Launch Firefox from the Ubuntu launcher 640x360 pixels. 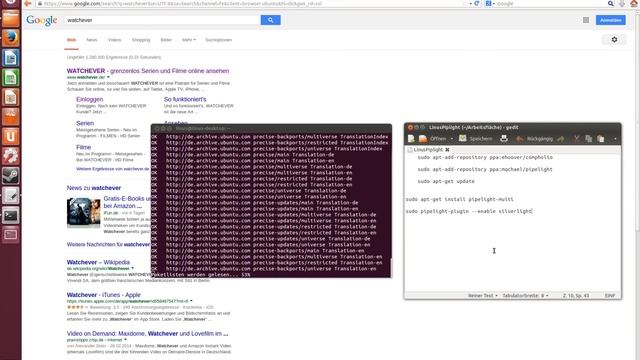(11, 38)
